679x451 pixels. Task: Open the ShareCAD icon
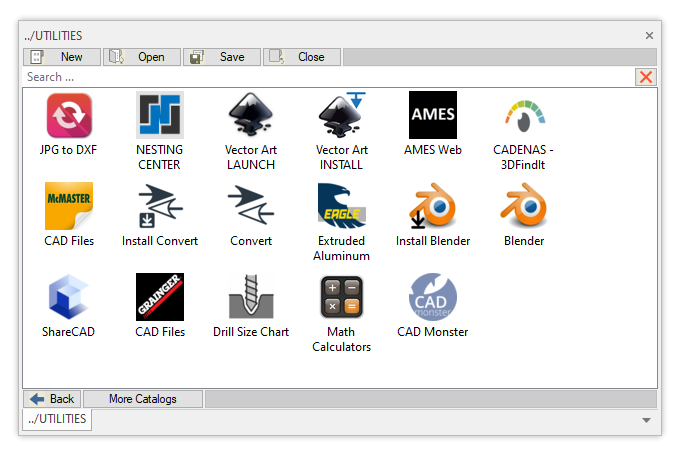point(69,297)
